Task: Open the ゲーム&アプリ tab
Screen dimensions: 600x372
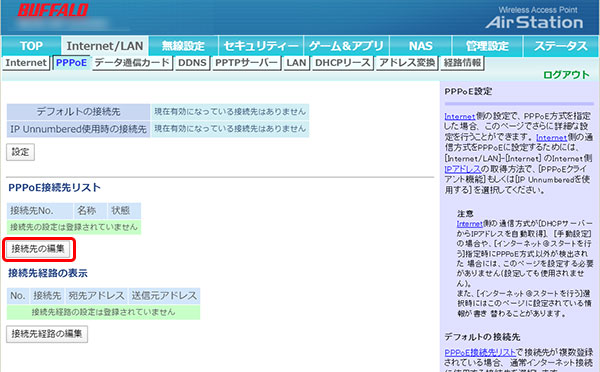Action: pyautogui.click(x=346, y=46)
